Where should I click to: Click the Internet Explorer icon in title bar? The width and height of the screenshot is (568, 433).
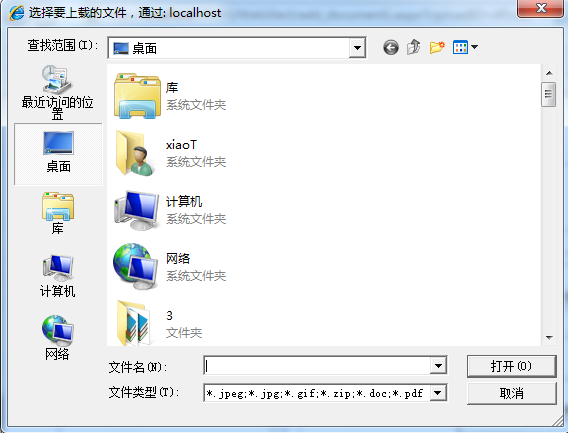(x=17, y=13)
